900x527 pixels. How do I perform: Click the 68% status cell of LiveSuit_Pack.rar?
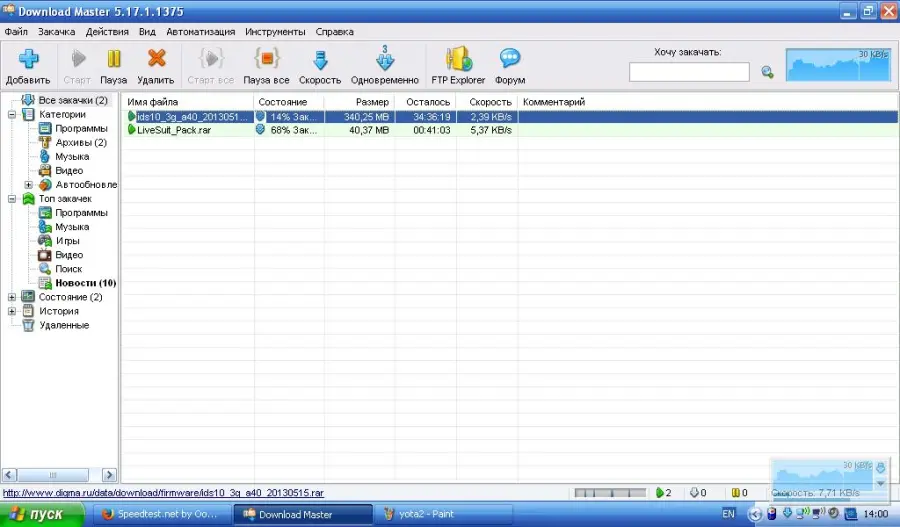tap(289, 130)
